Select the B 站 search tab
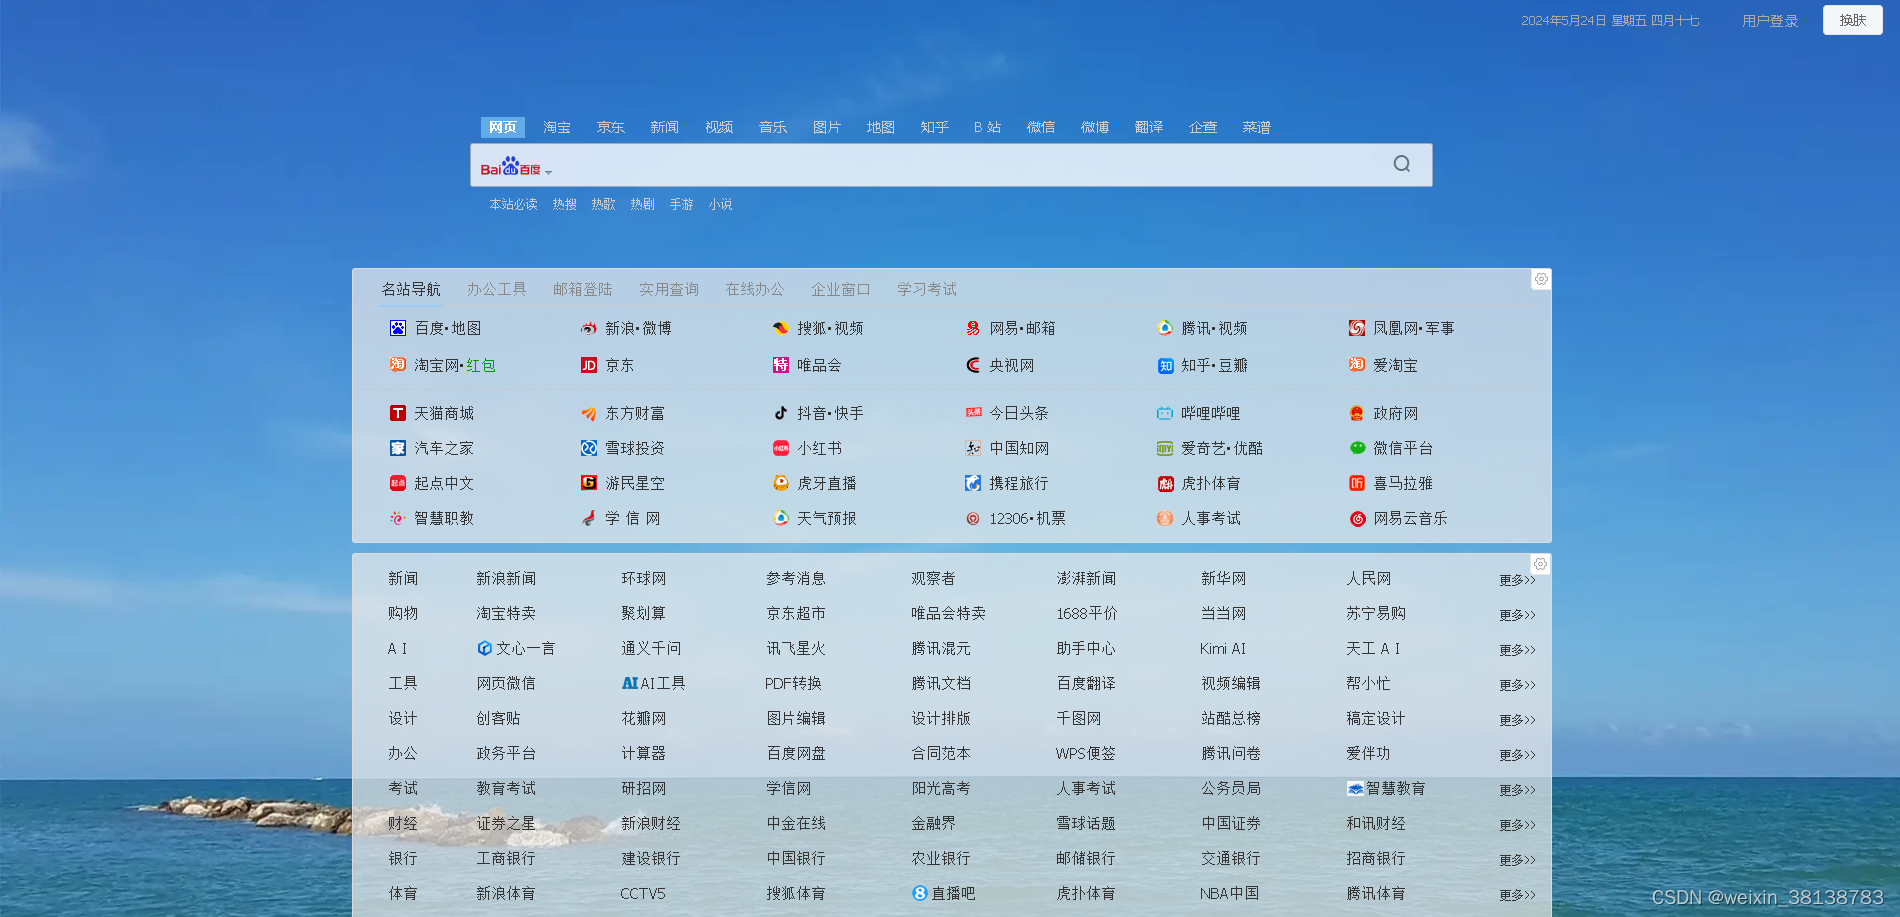The width and height of the screenshot is (1900, 917). click(x=988, y=127)
